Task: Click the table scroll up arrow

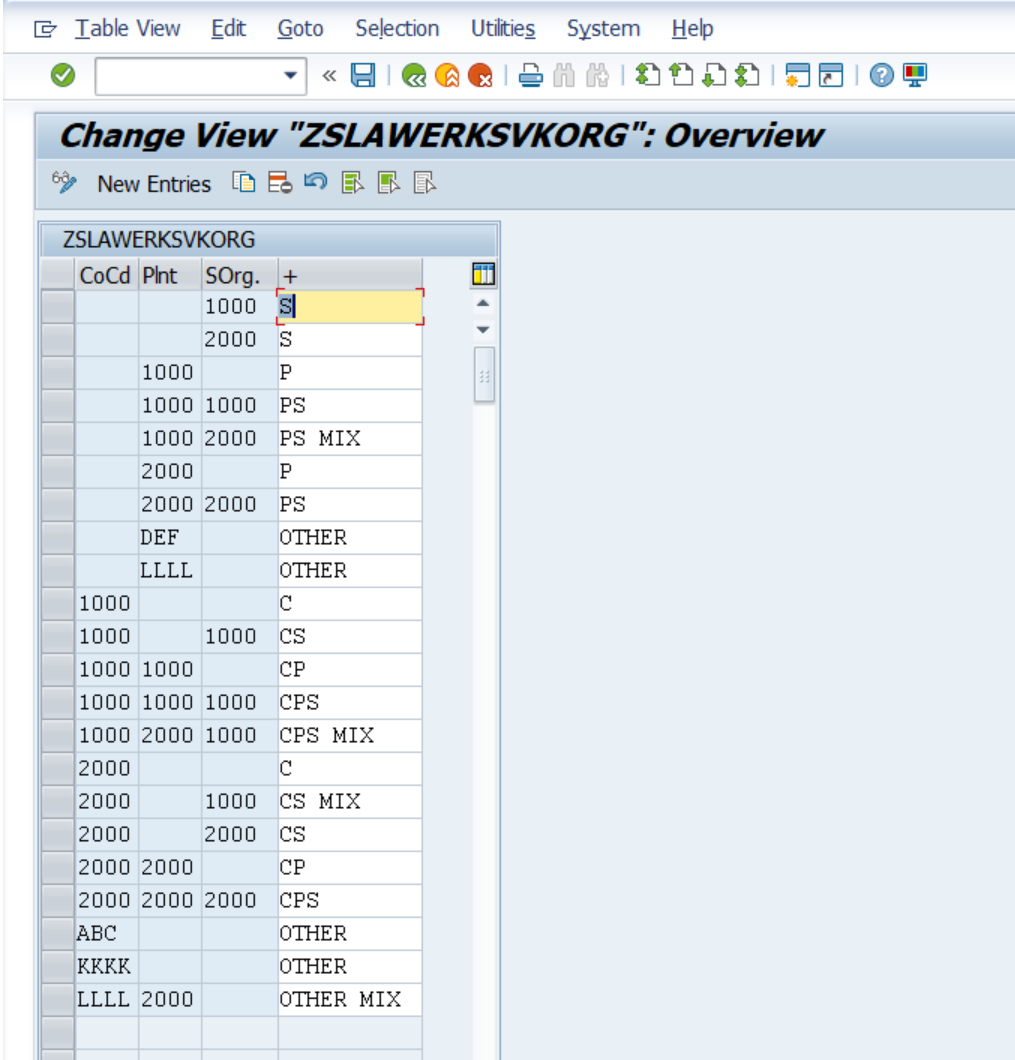Action: pos(483,304)
